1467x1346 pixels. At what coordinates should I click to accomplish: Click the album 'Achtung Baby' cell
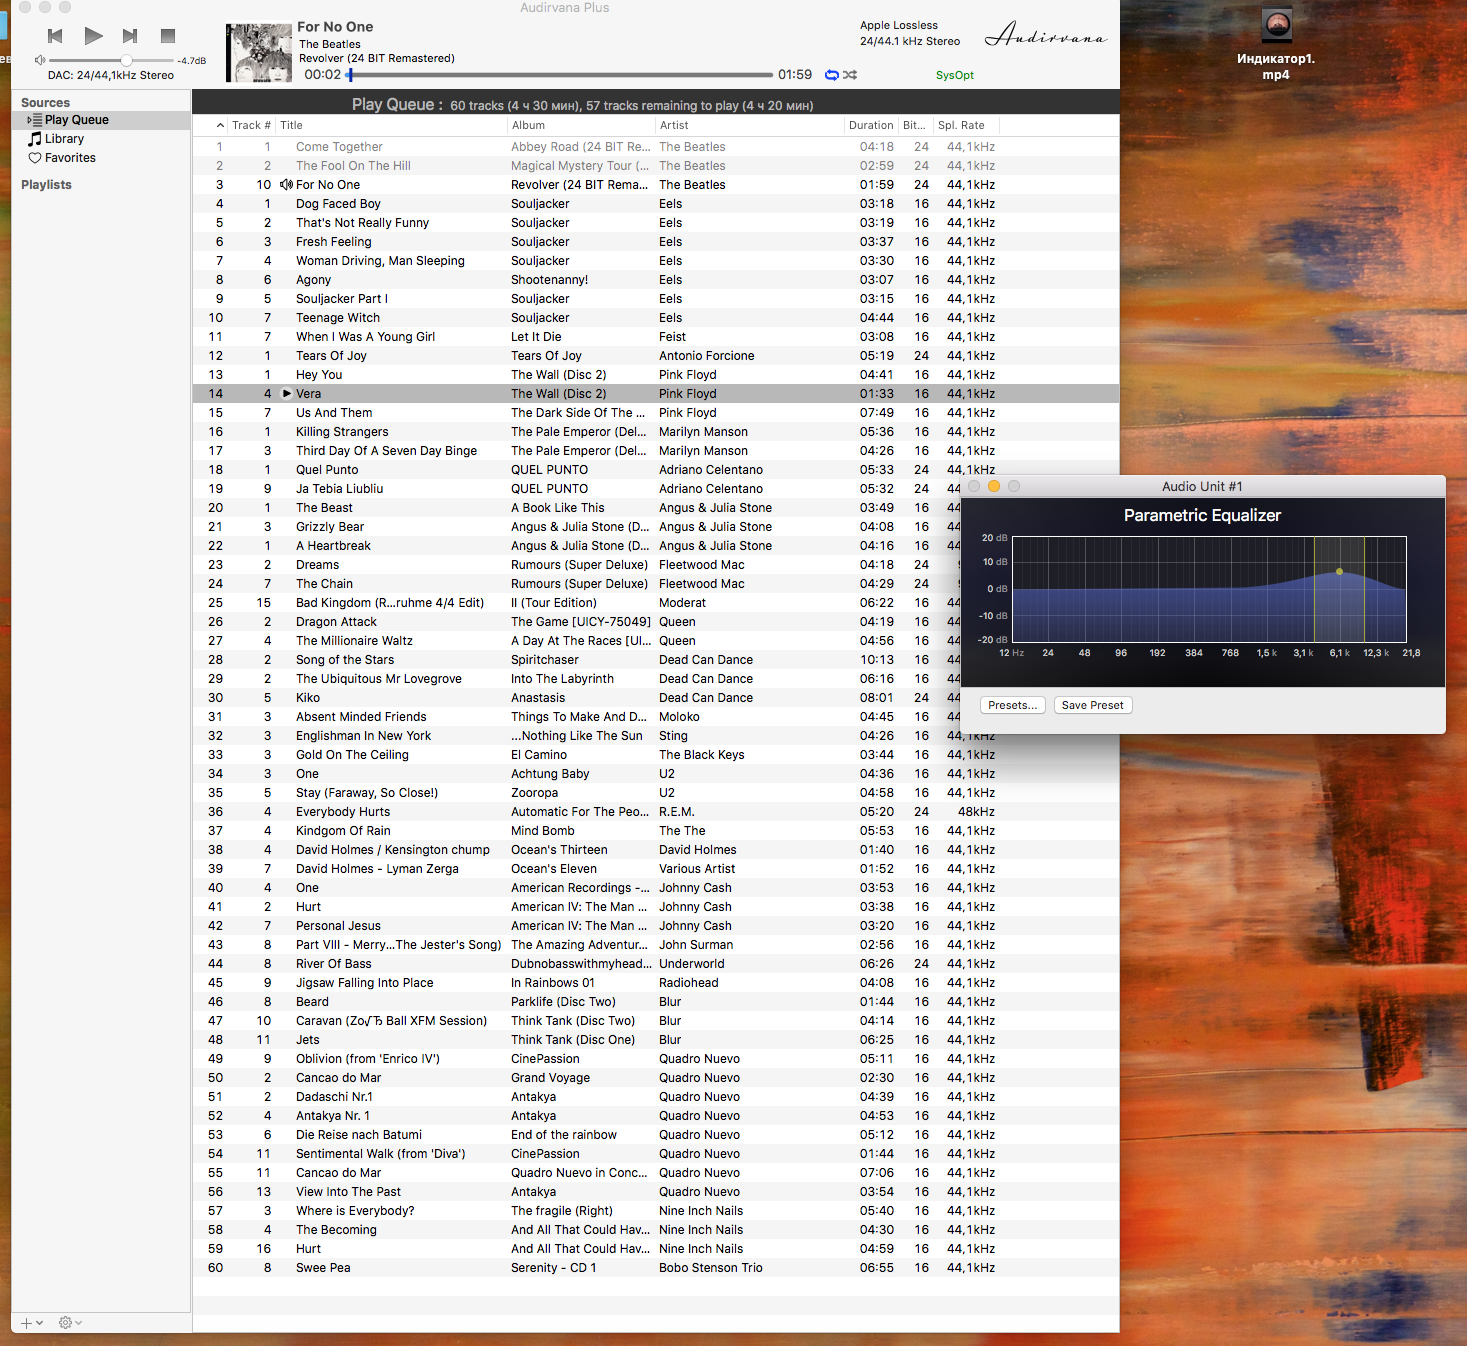[550, 774]
